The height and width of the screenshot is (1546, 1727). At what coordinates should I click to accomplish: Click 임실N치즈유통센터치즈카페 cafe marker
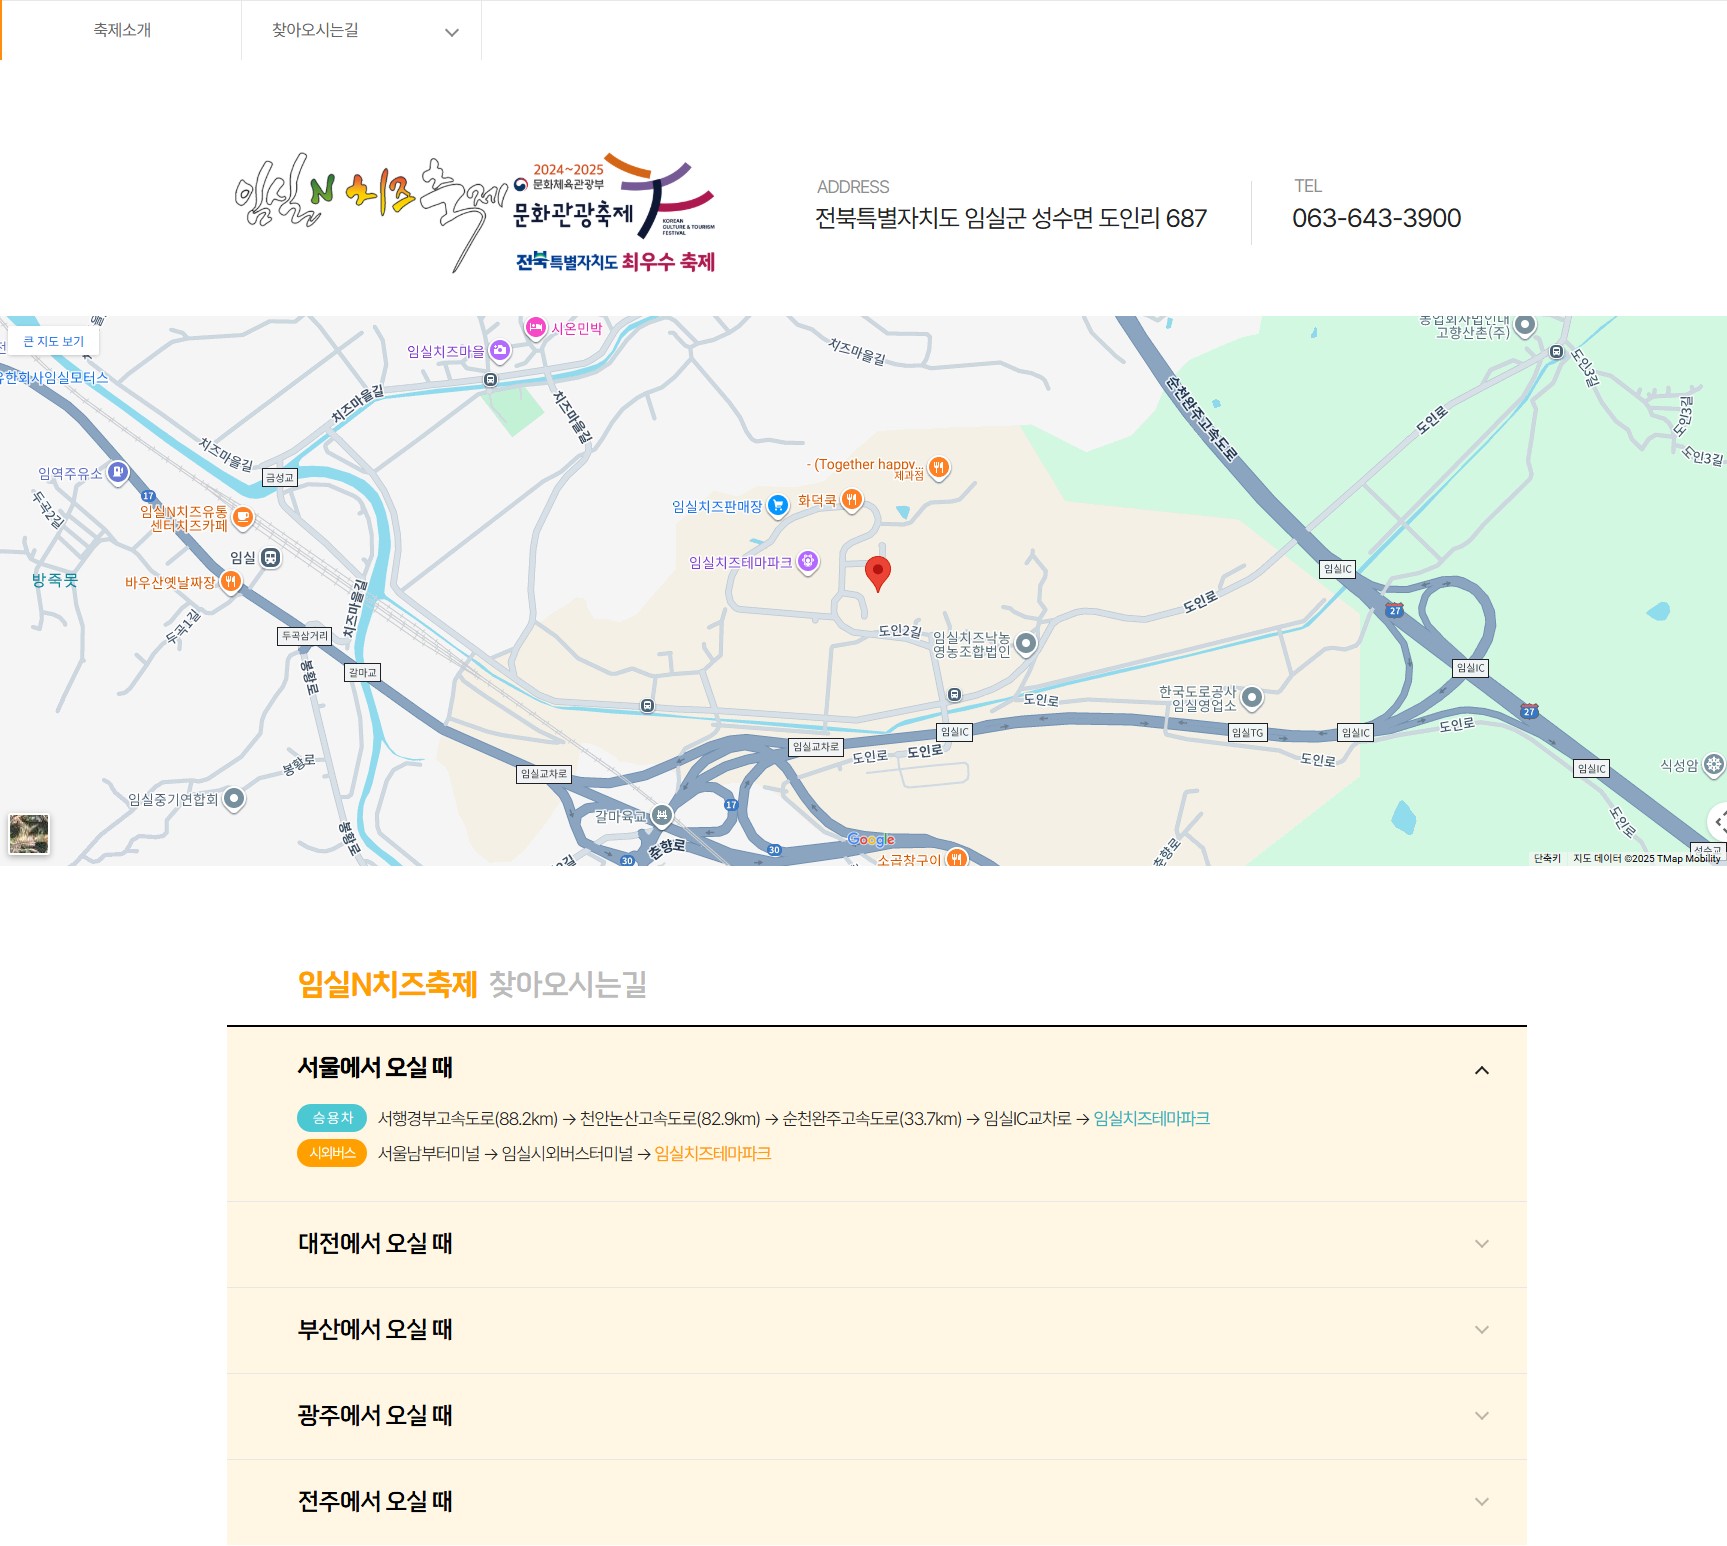click(x=242, y=517)
